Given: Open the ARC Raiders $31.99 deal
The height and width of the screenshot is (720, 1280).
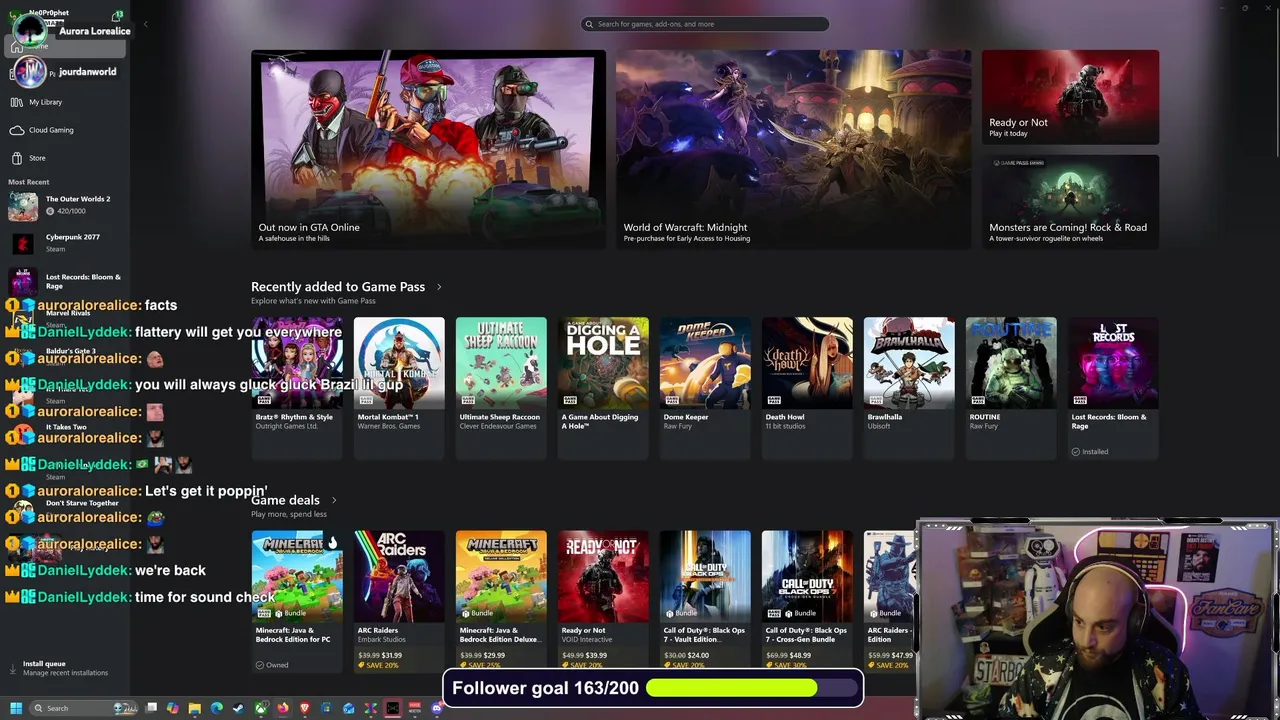Looking at the screenshot, I should point(399,600).
